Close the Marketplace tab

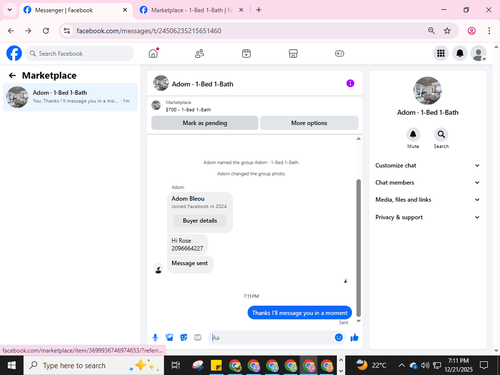pyautogui.click(x=241, y=10)
